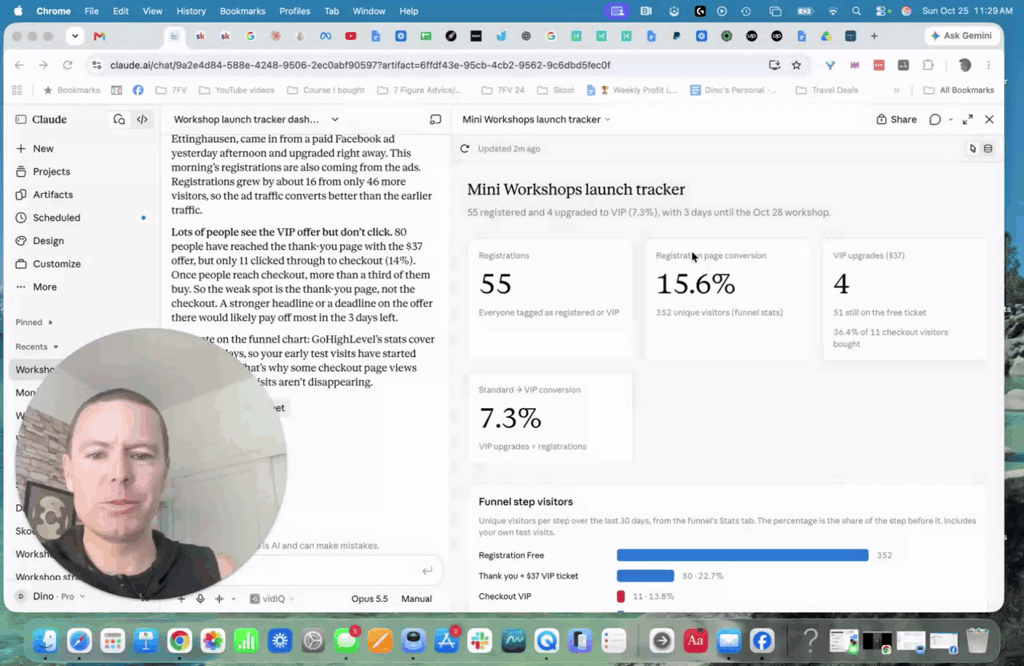Open the chat title dropdown chevron

click(x=335, y=119)
